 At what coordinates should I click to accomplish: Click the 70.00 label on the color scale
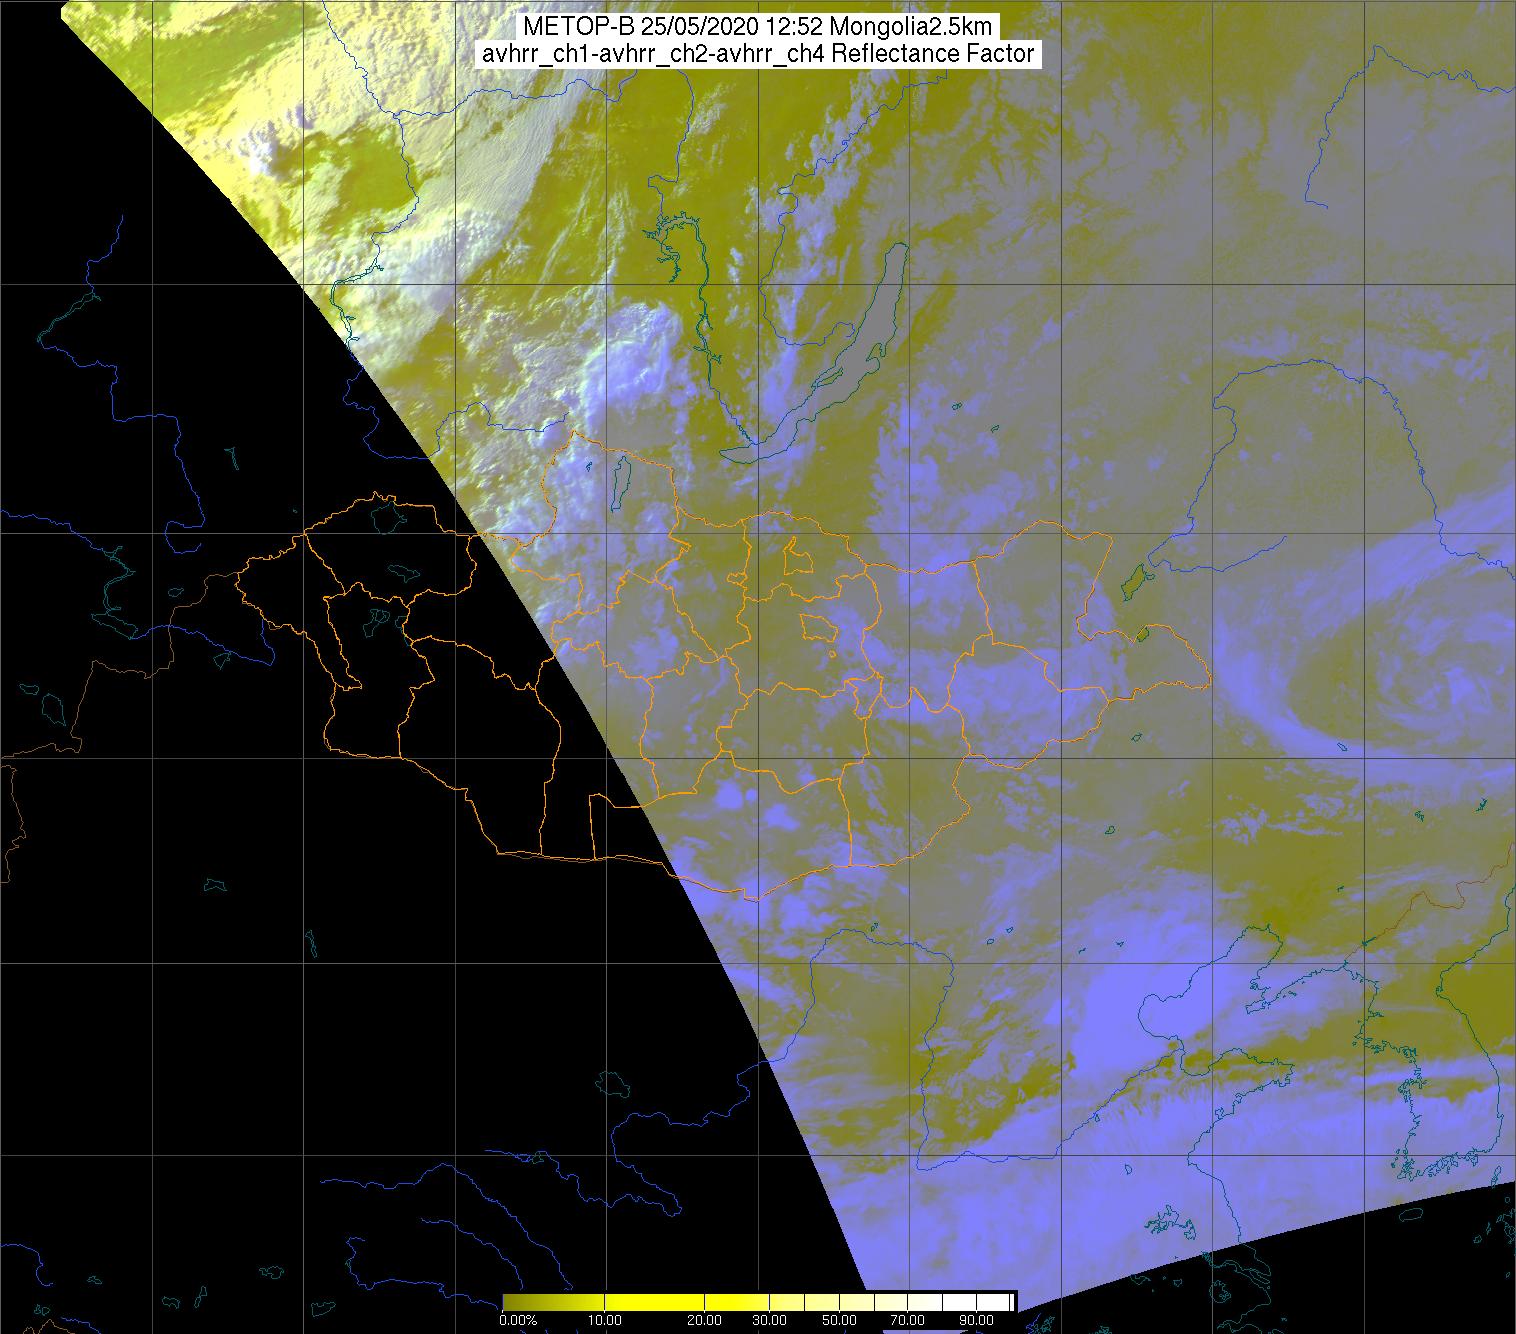point(907,1320)
